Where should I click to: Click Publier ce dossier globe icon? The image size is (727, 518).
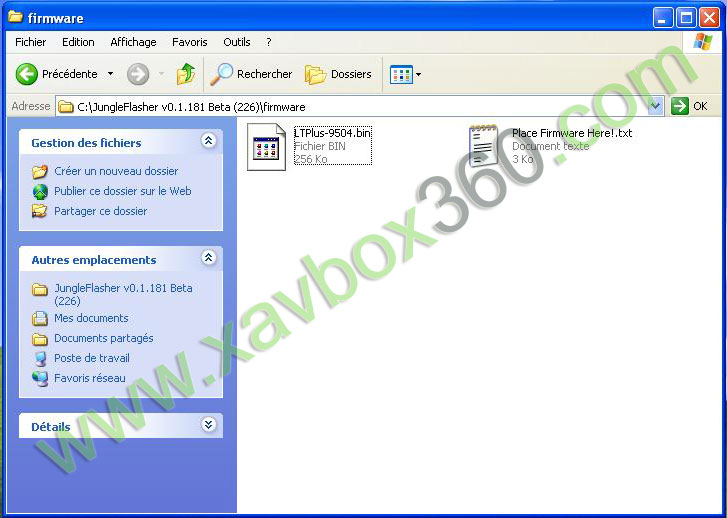40,192
